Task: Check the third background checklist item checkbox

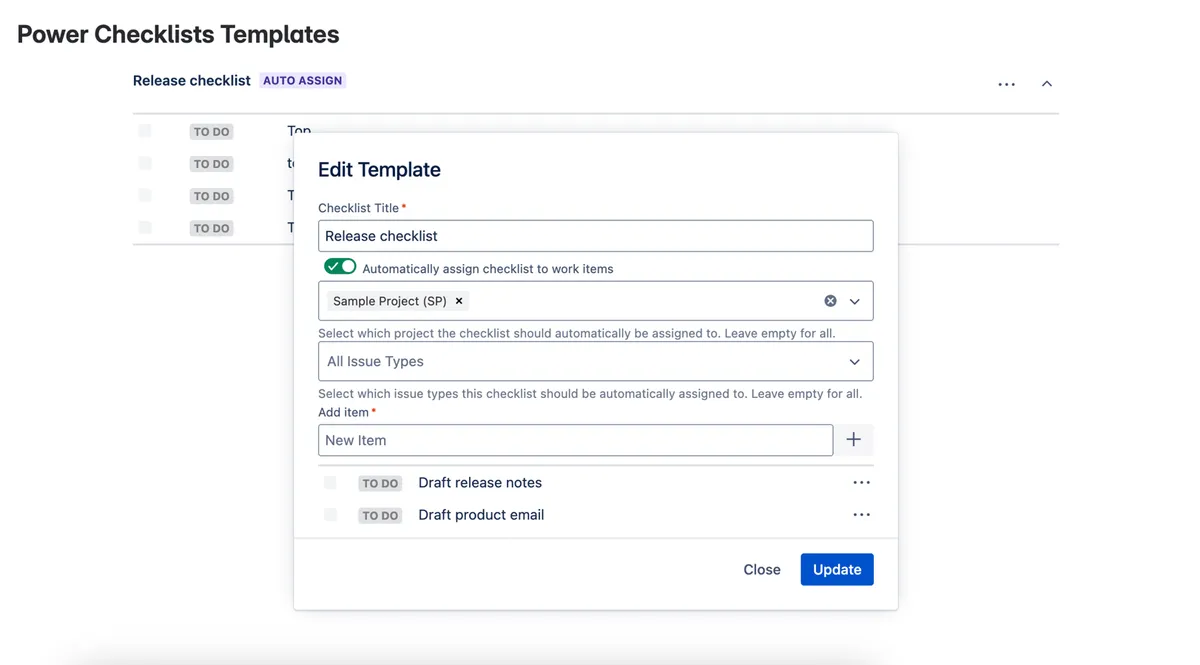Action: pos(145,195)
